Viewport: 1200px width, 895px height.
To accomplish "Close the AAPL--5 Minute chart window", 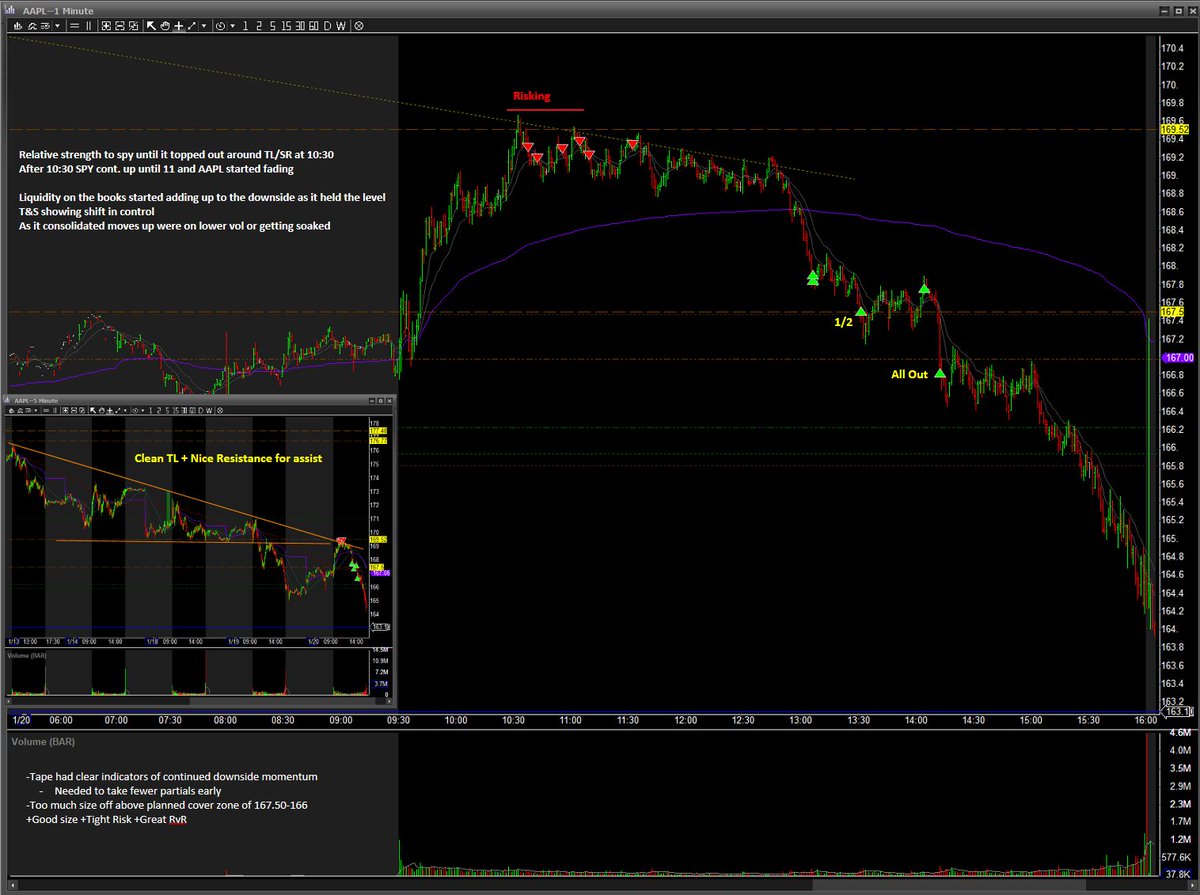I will 389,401.
